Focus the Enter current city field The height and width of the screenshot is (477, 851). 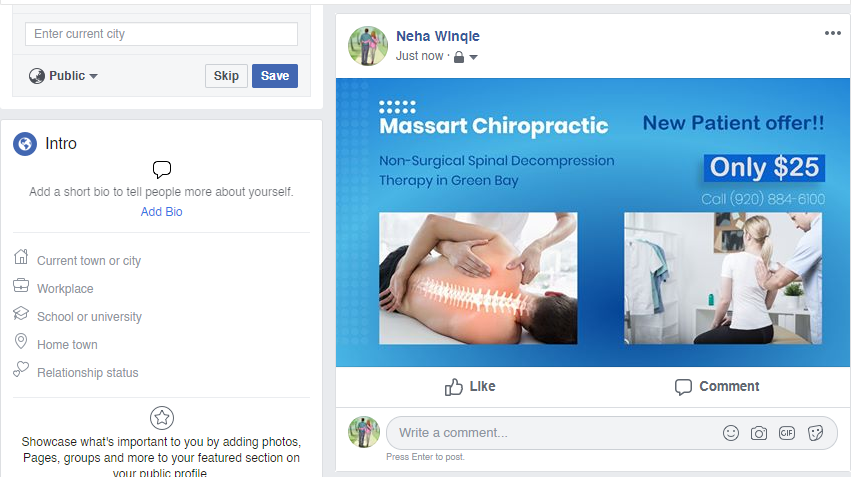pos(161,34)
